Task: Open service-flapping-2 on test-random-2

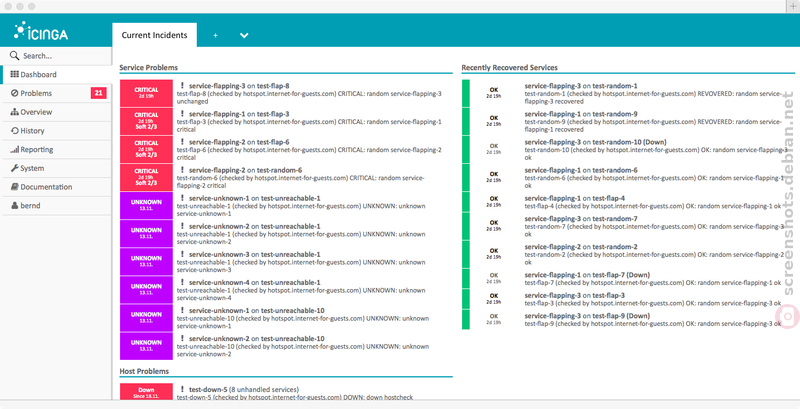Action: coord(581,246)
